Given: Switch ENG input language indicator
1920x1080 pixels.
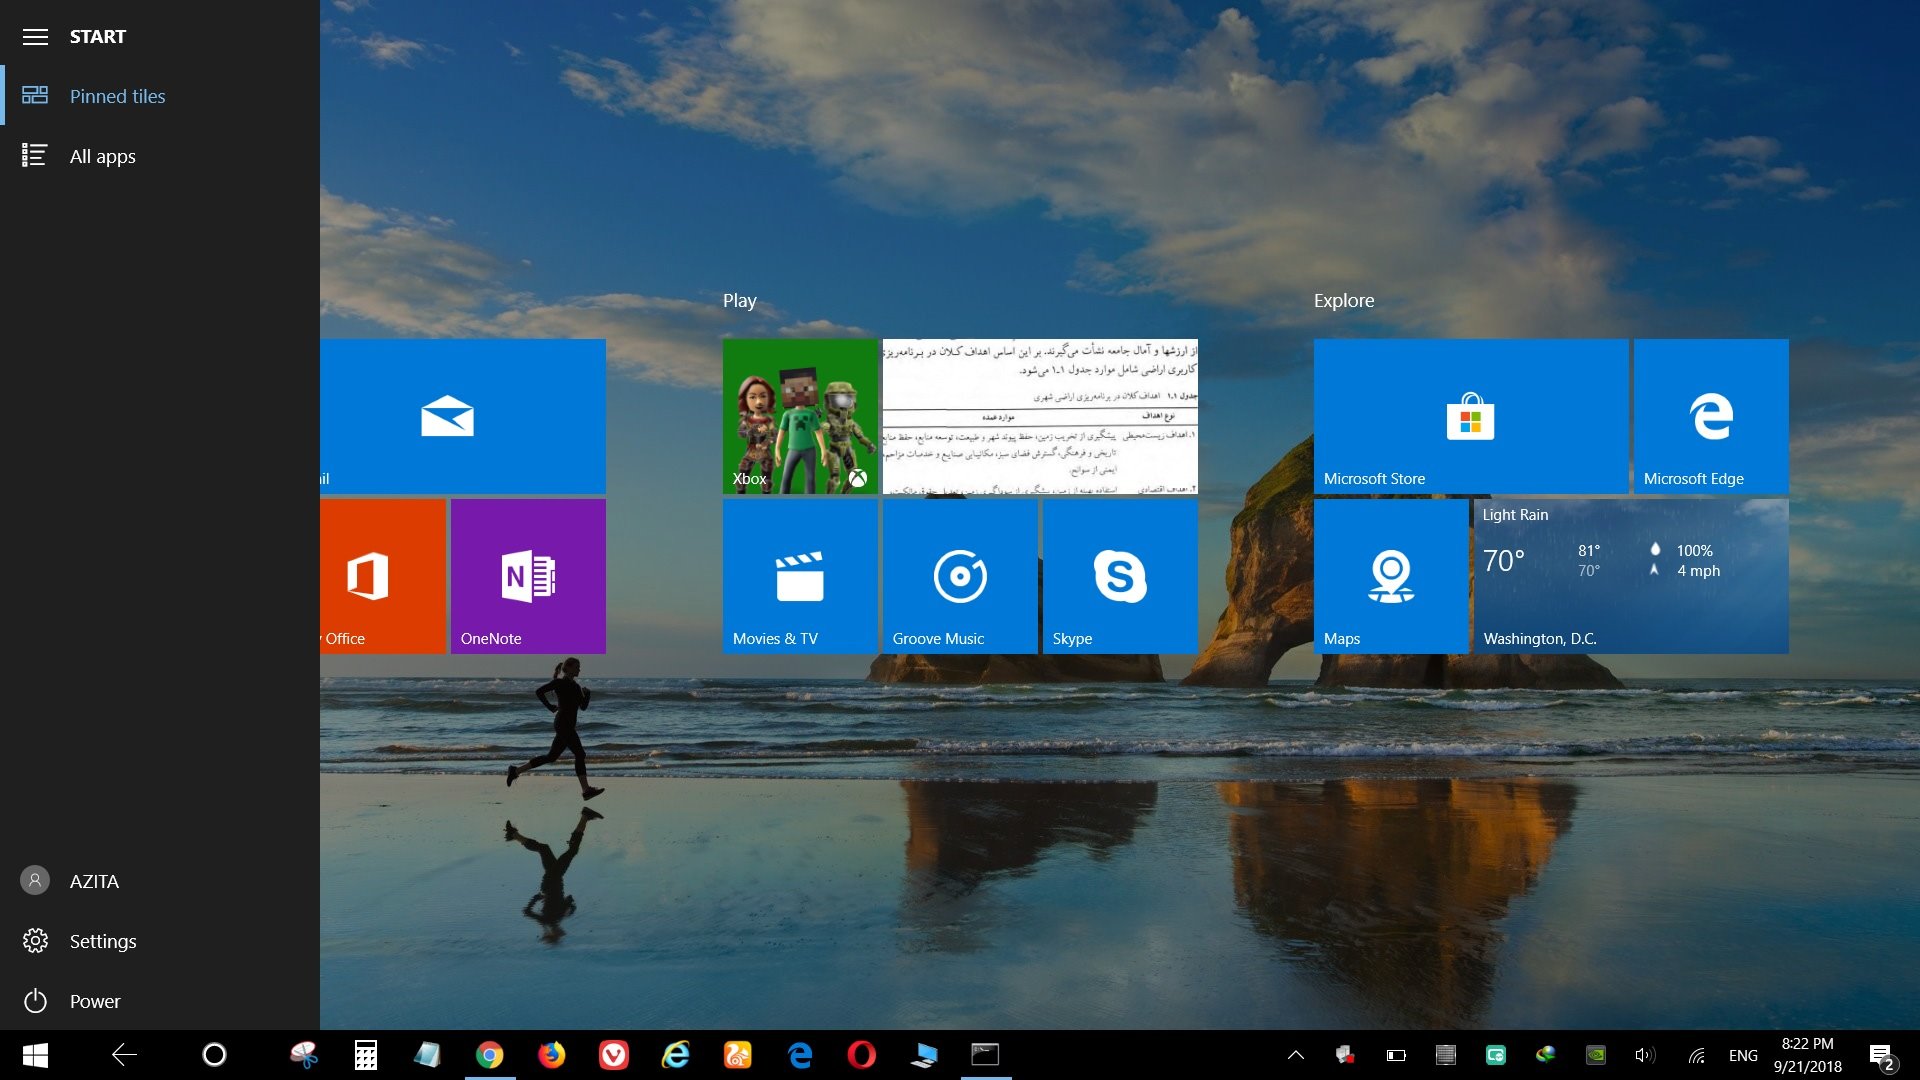Looking at the screenshot, I should [1743, 1056].
